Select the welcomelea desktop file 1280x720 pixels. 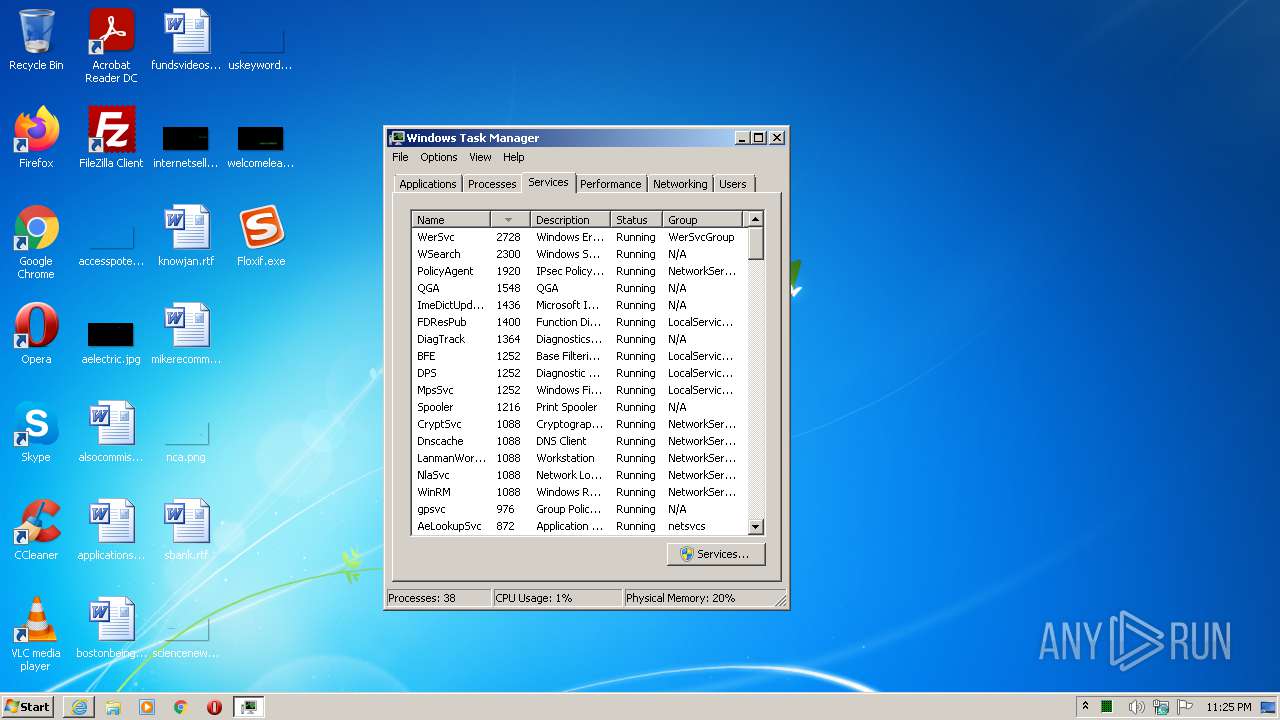[261, 146]
